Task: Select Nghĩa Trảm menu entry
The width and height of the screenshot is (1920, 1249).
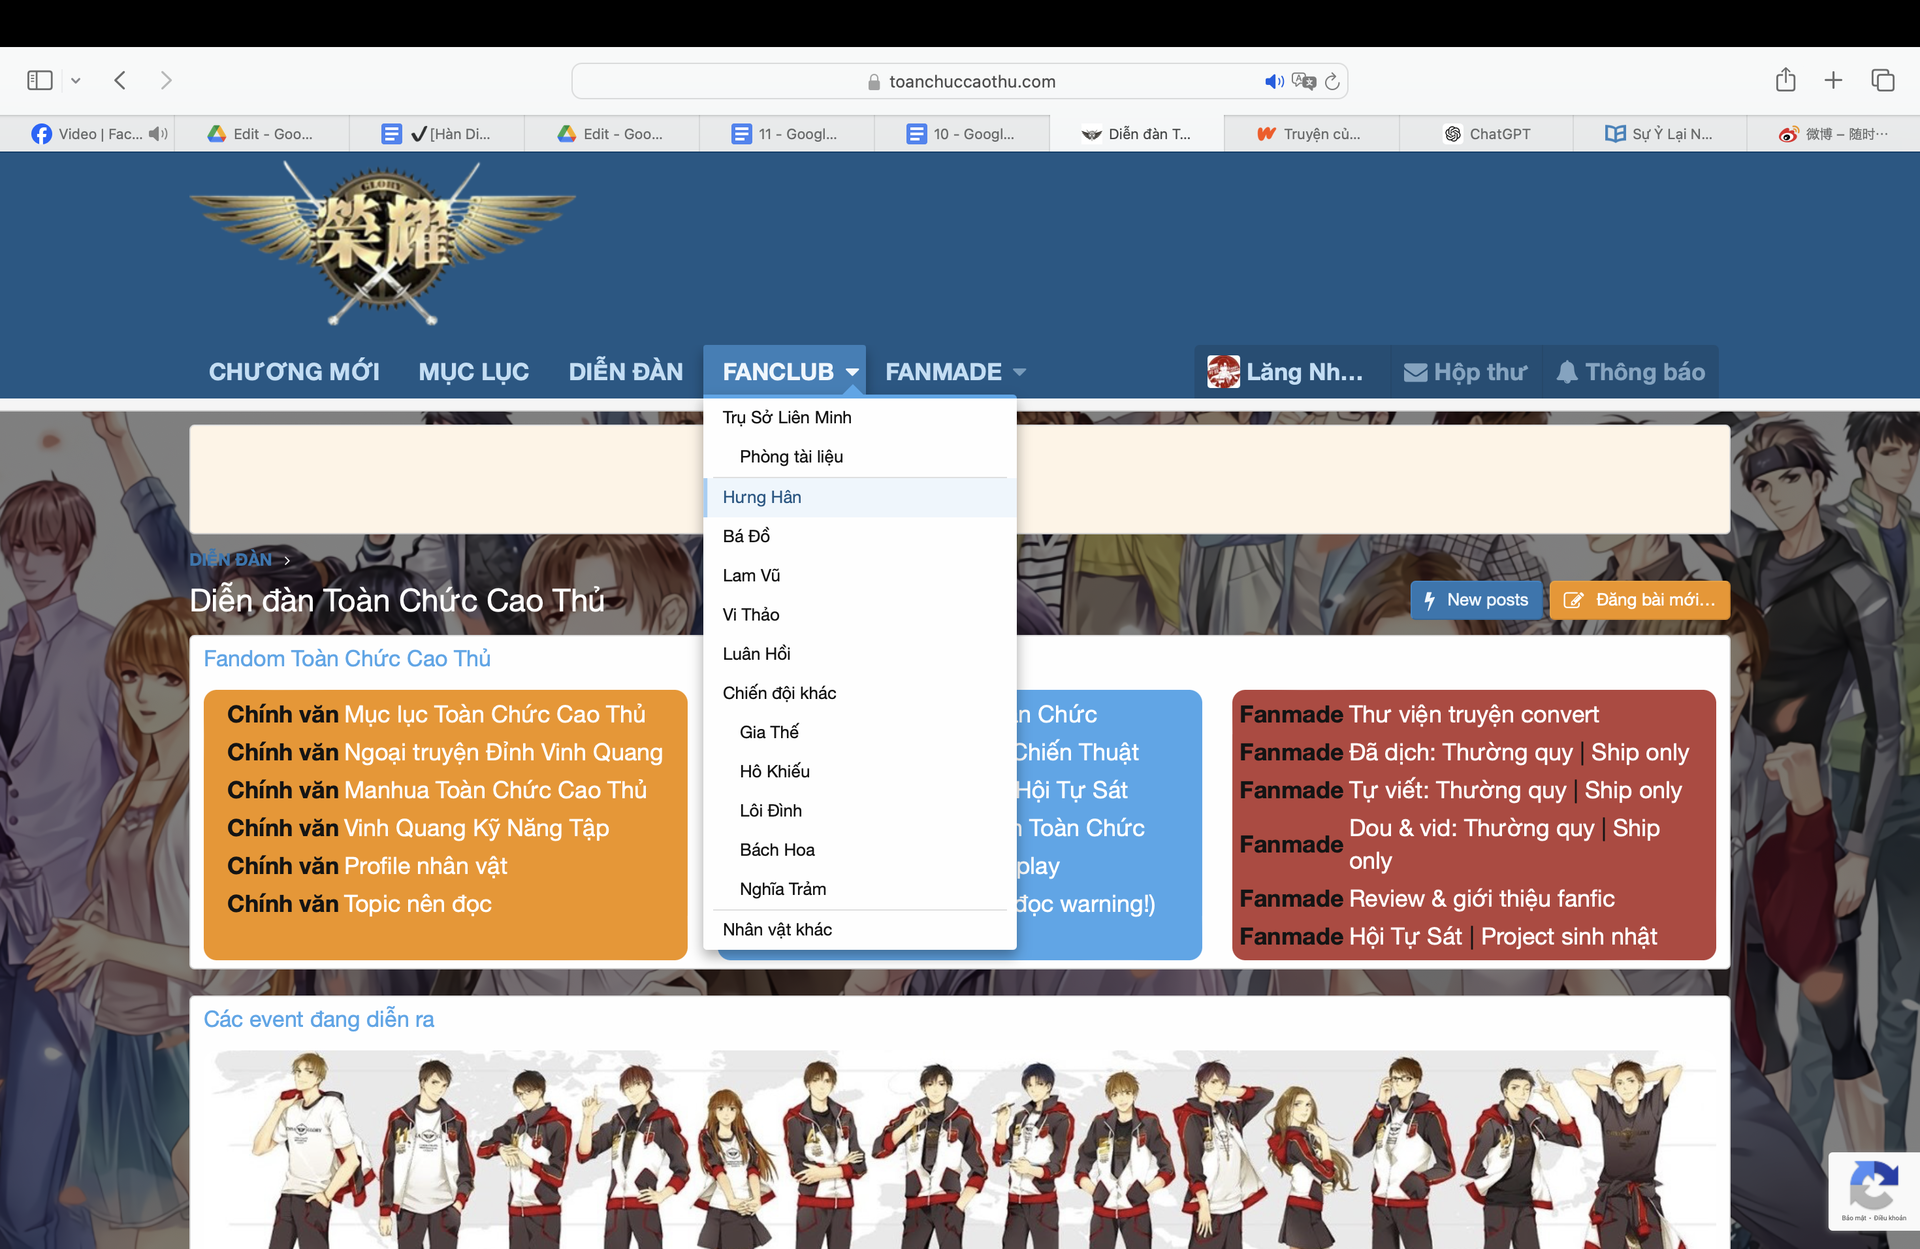Action: pyautogui.click(x=860, y=889)
